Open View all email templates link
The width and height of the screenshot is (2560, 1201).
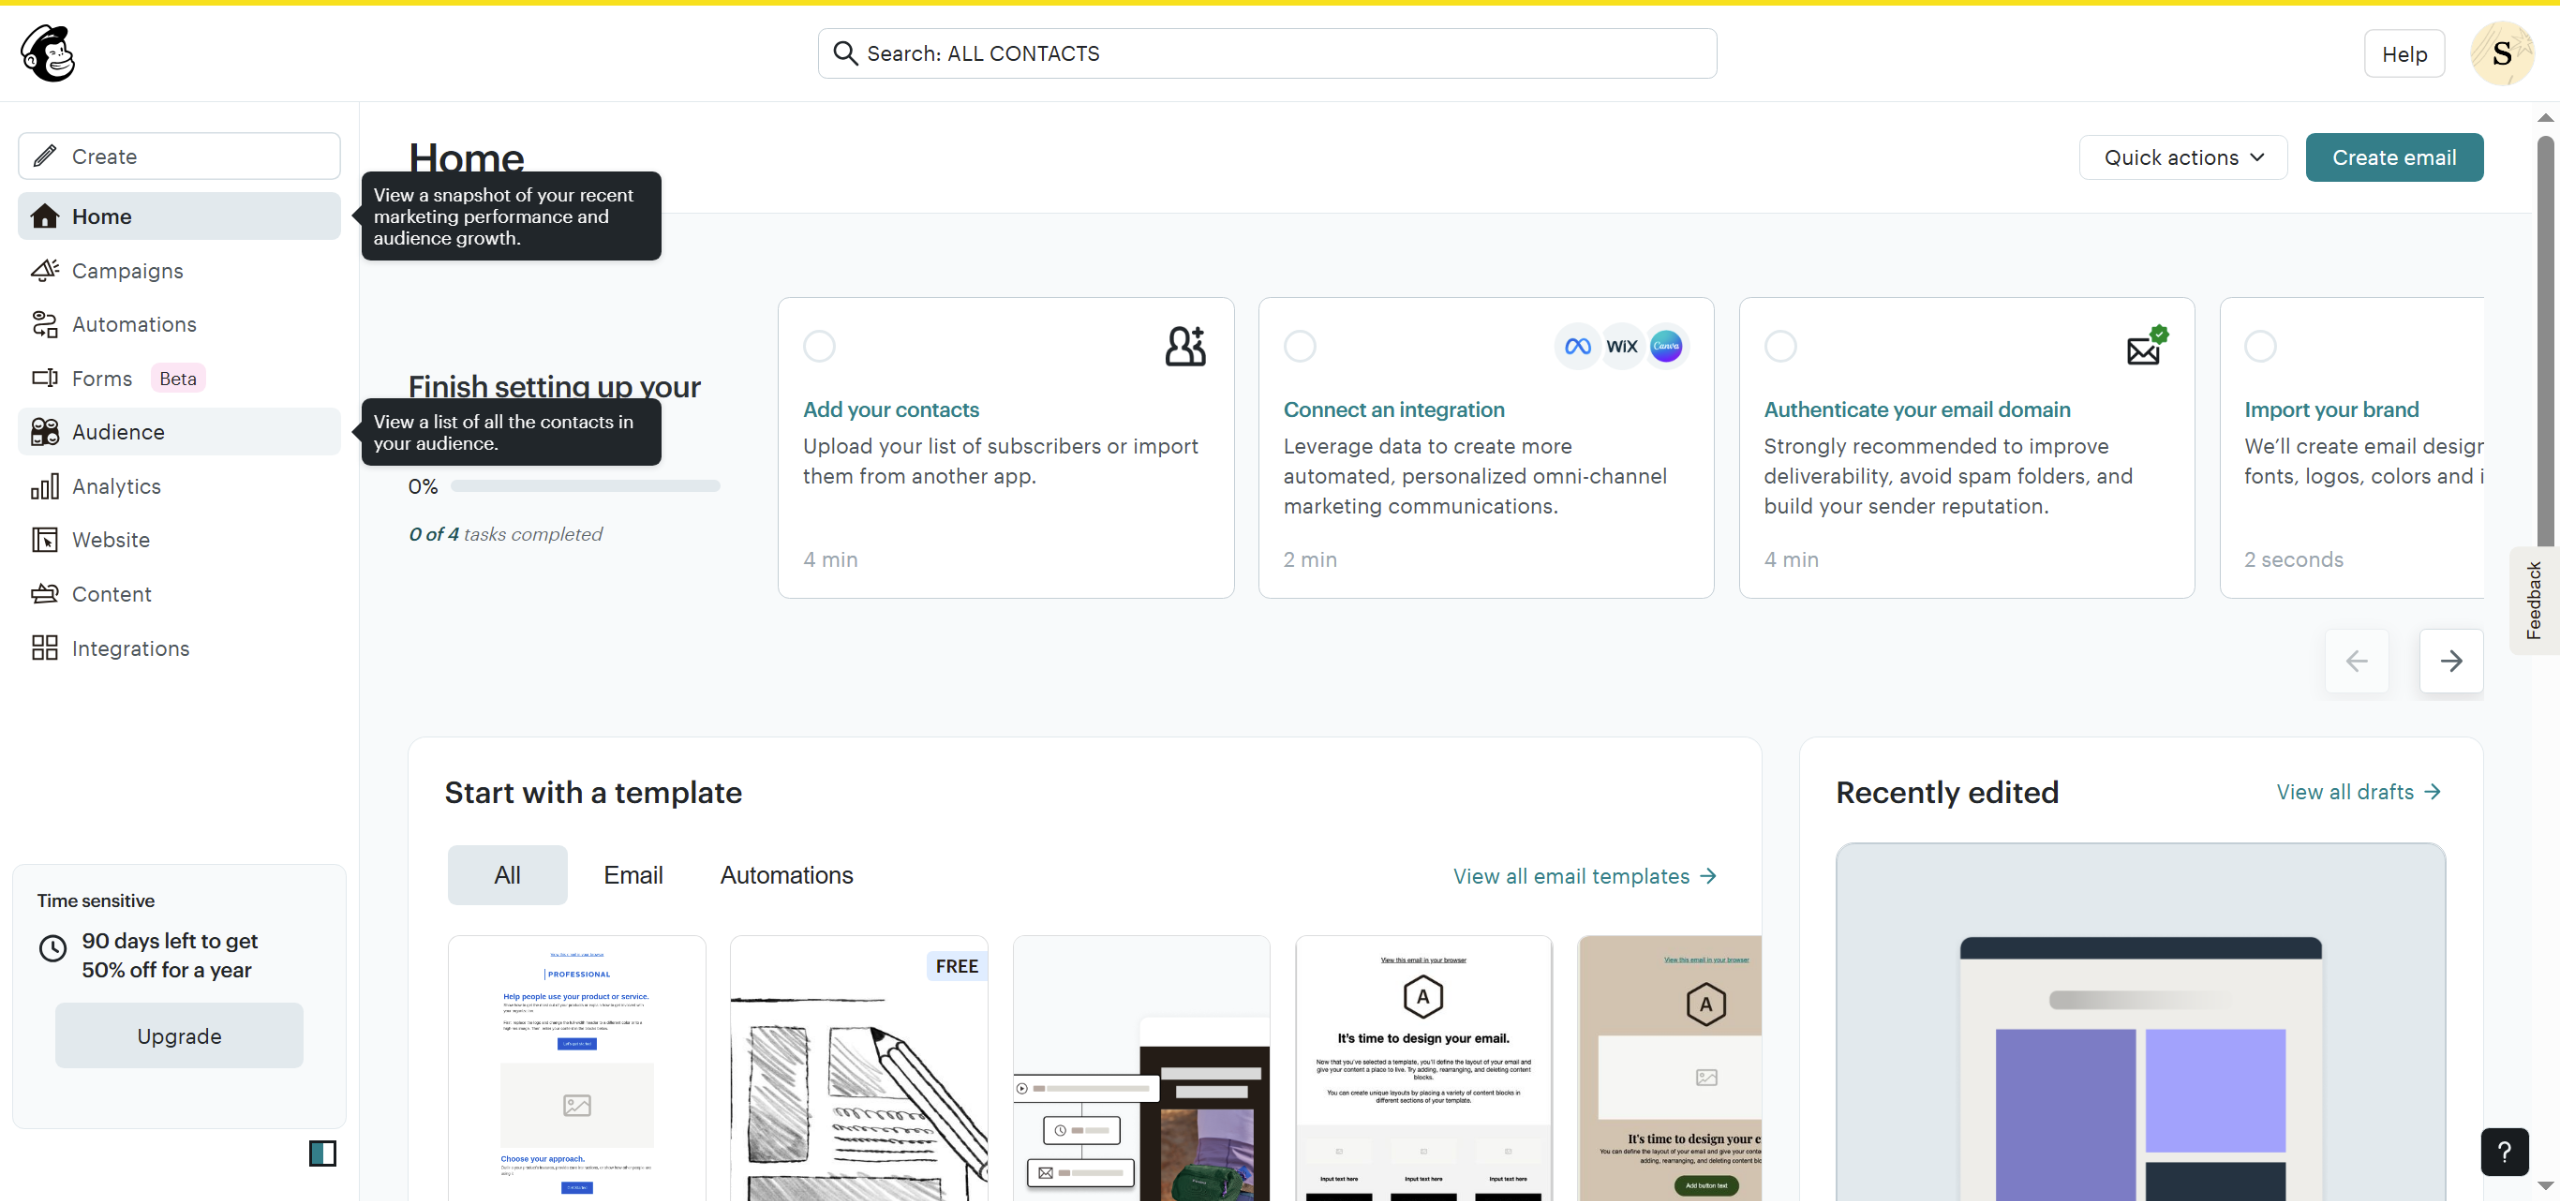click(x=1584, y=876)
